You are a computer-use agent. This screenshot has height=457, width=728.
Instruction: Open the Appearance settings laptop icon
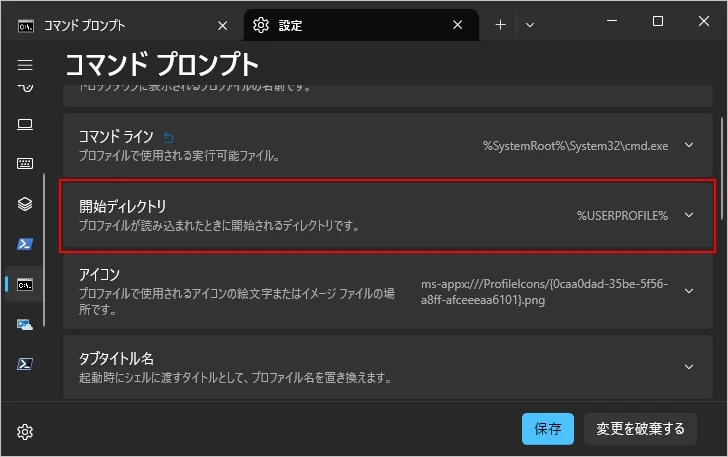(x=25, y=124)
